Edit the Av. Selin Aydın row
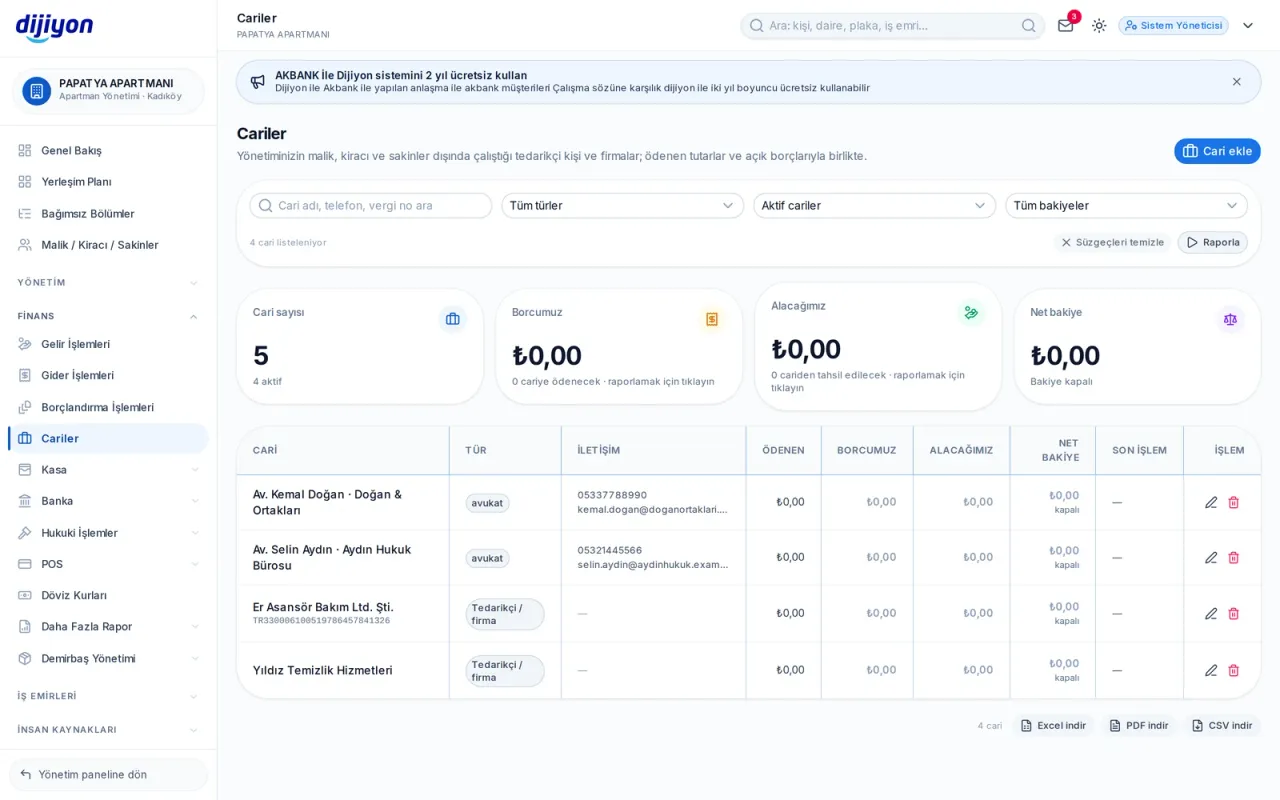 pyautogui.click(x=1211, y=557)
